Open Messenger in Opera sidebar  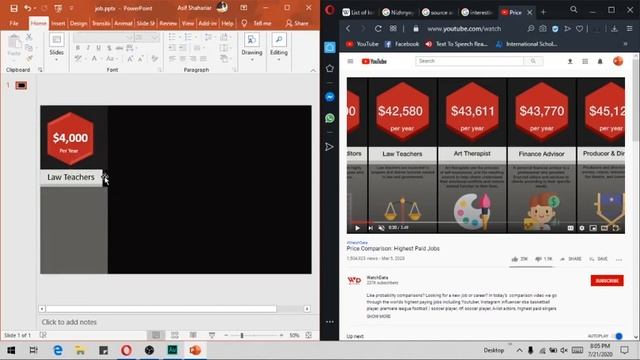tap(330, 97)
